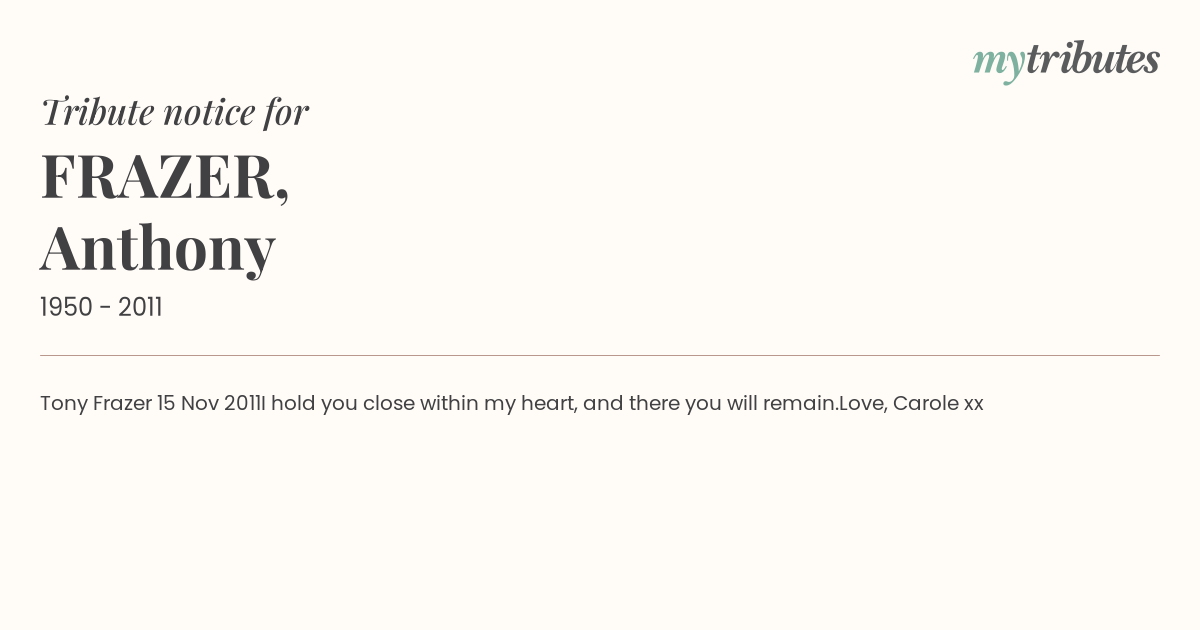This screenshot has height=630, width=1200.
Task: Click the word "notice" in the italic heading
Action: [x=208, y=112]
